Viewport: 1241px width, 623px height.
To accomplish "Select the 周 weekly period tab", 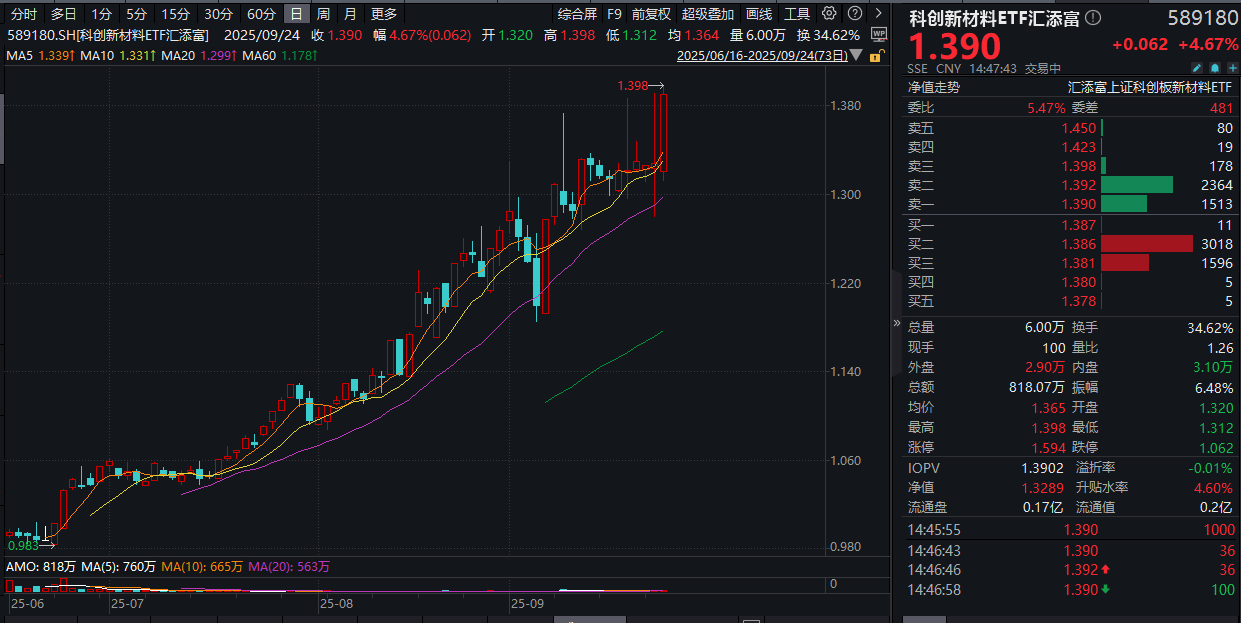I will (x=323, y=14).
